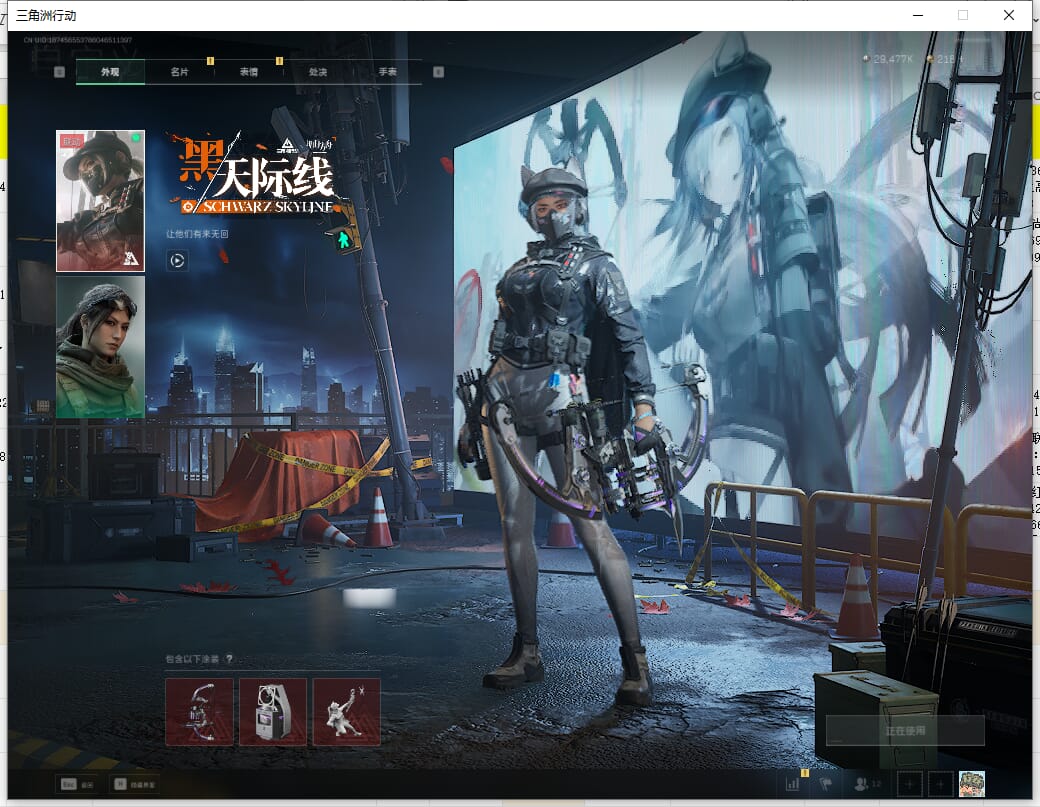Viewport: 1040px width, 807px height.
Task: Add teammate in second plus slot
Action: pos(940,784)
